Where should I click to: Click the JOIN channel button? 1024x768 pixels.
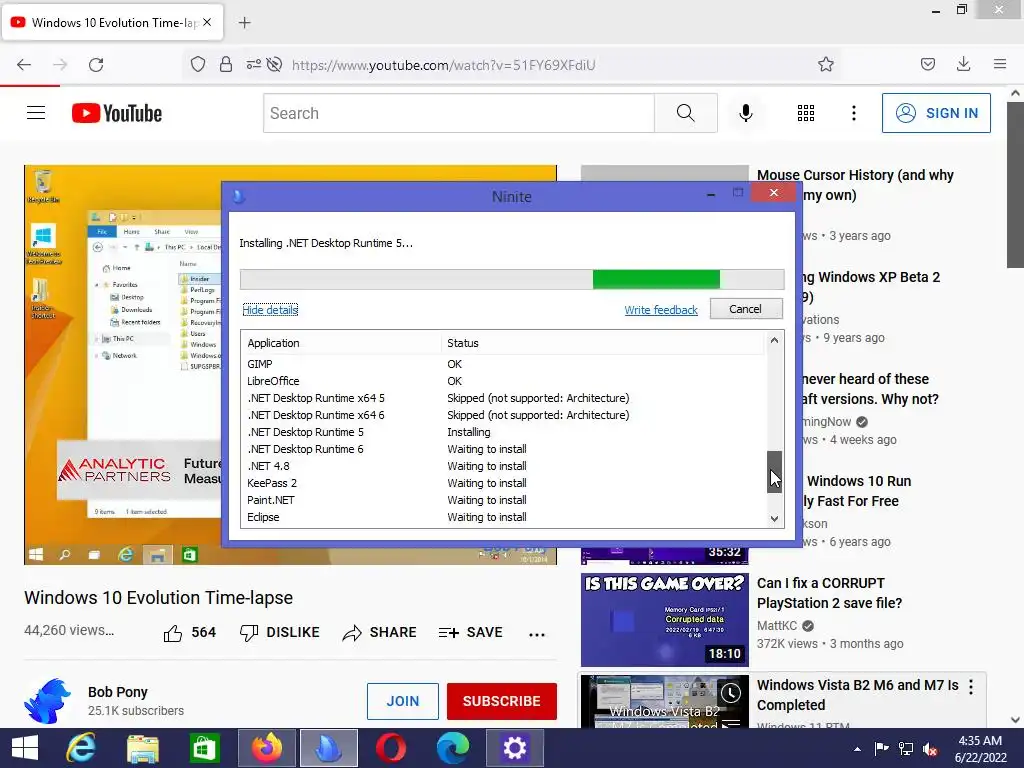coord(402,701)
